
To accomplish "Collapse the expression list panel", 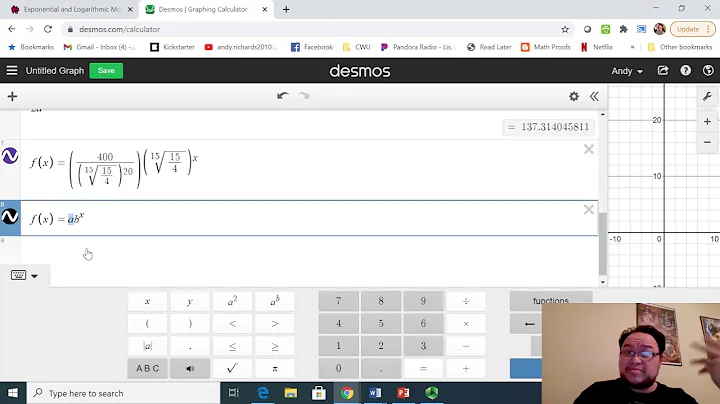I will pyautogui.click(x=594, y=96).
